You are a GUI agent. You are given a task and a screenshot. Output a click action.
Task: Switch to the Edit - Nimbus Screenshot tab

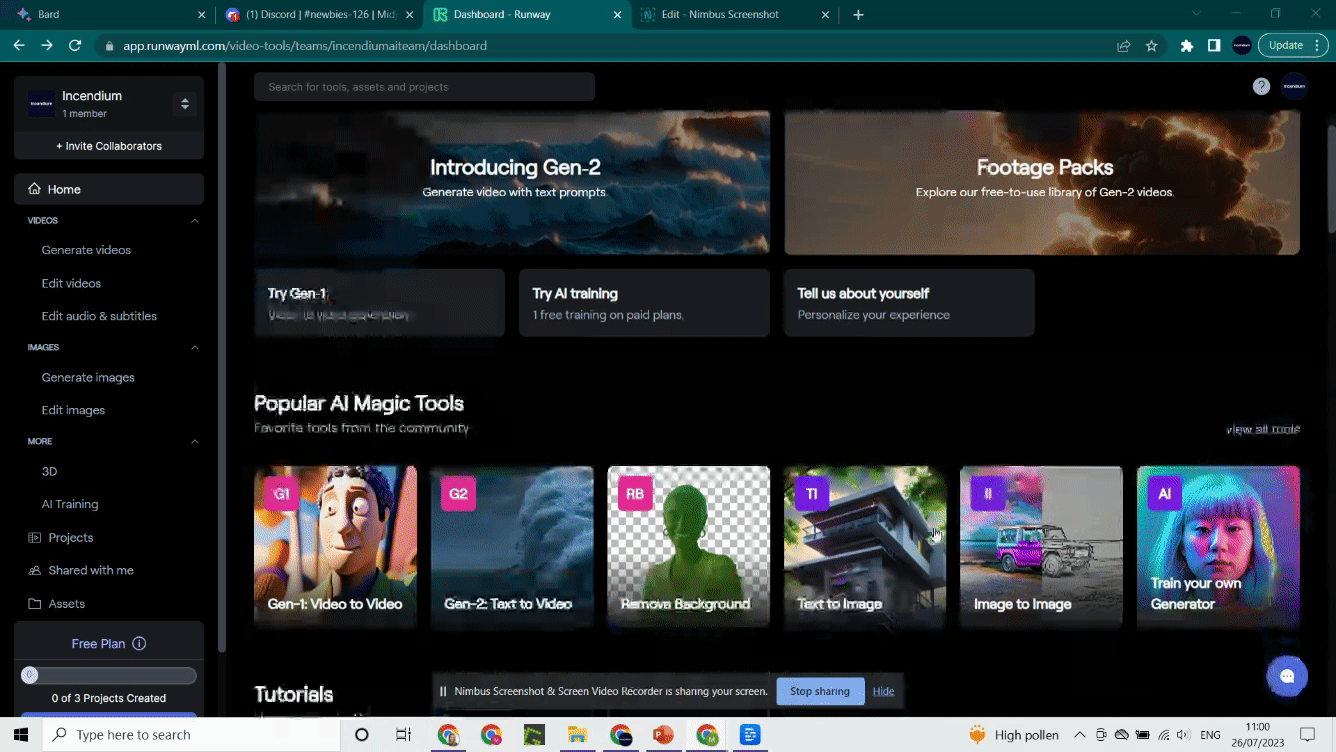tap(735, 15)
